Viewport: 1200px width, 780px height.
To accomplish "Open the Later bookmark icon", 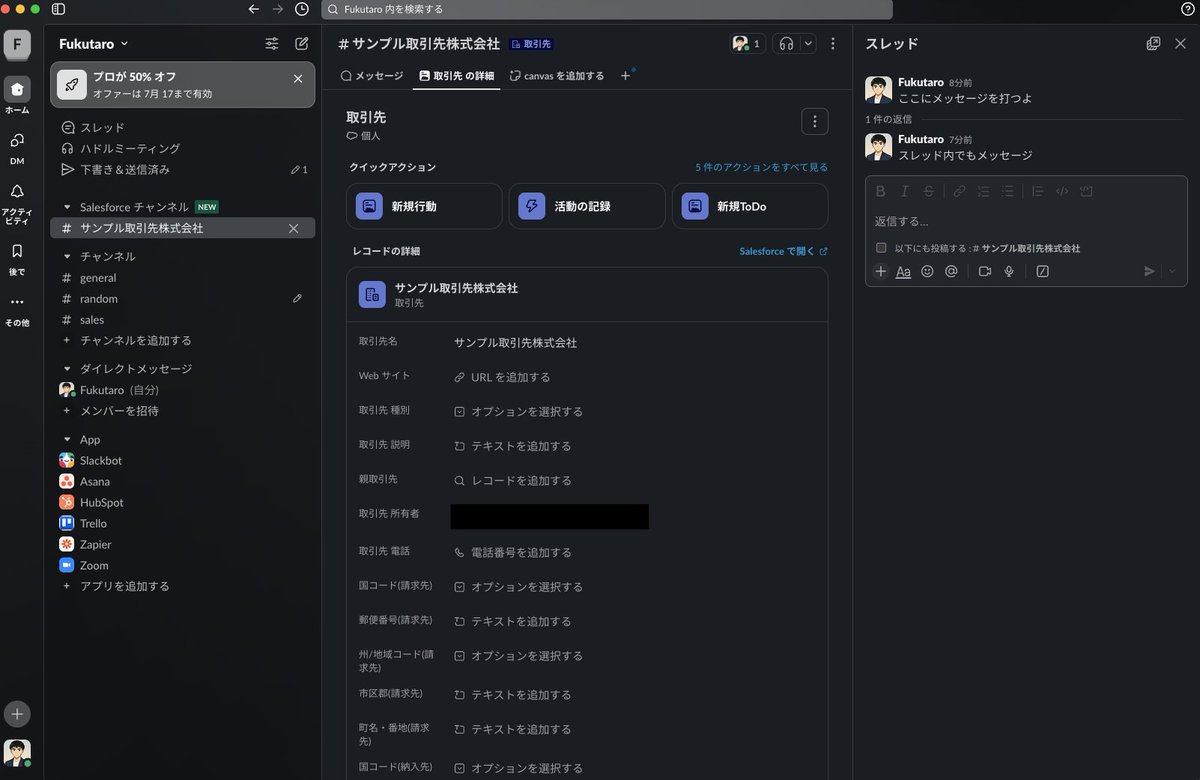I will tap(17, 251).
